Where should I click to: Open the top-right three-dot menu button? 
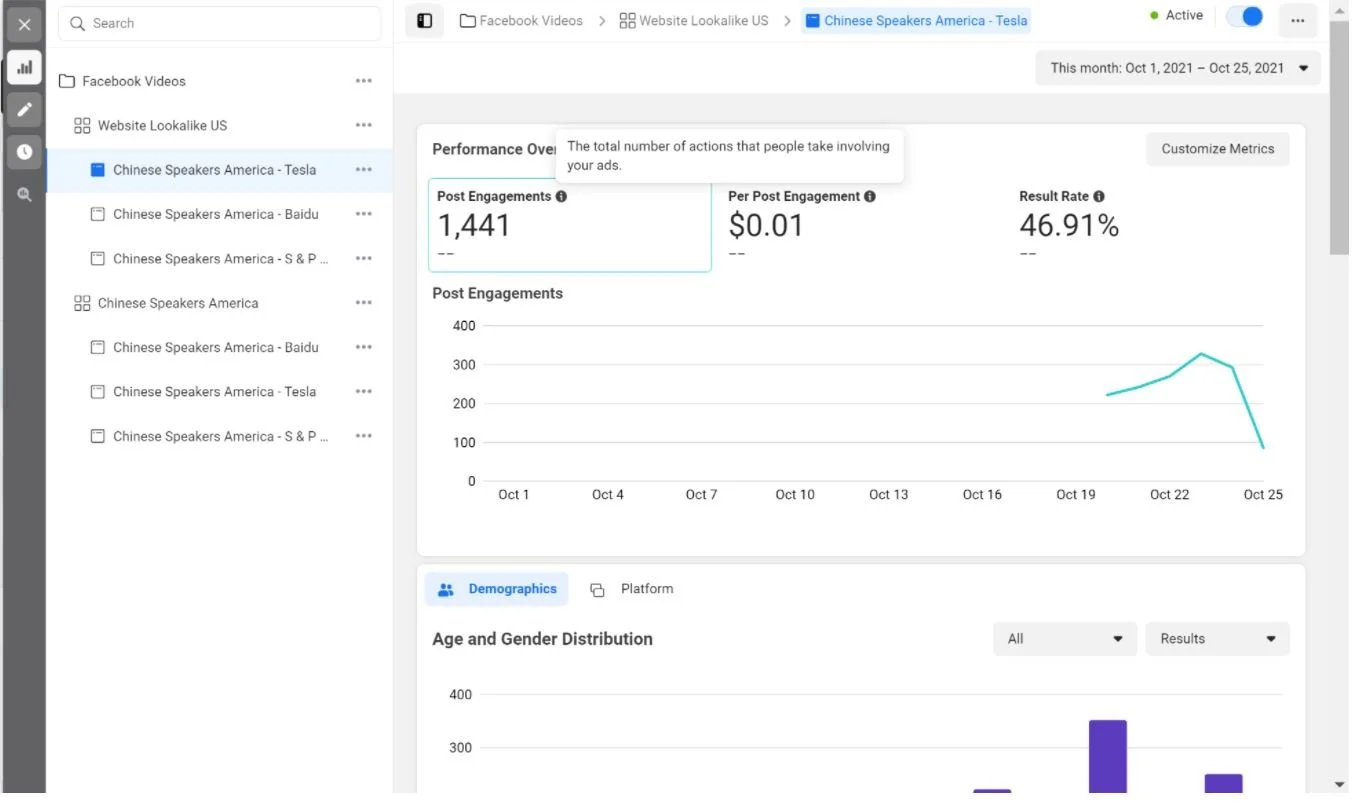pyautogui.click(x=1297, y=21)
